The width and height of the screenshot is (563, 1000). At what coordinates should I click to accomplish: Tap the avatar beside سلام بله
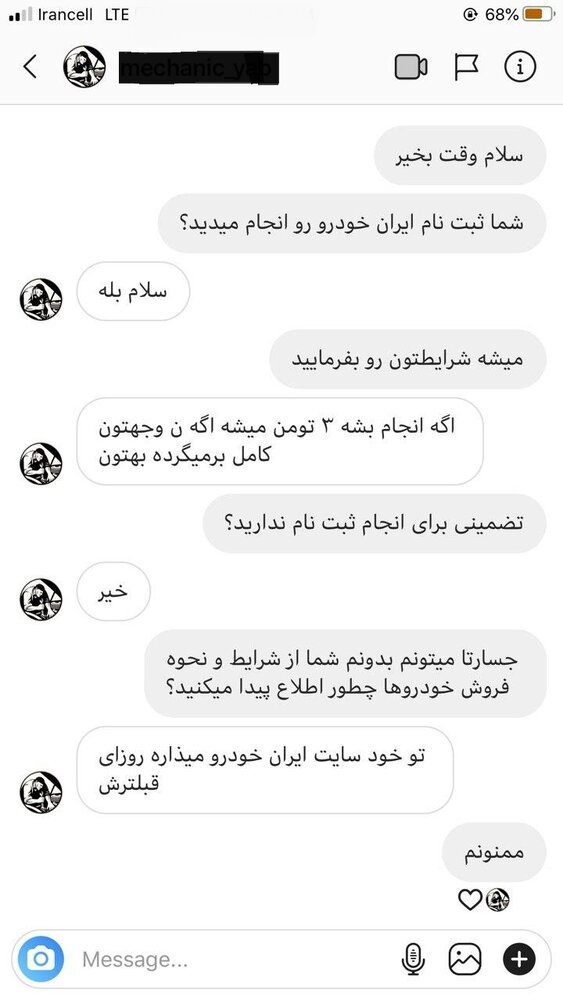[x=41, y=299]
